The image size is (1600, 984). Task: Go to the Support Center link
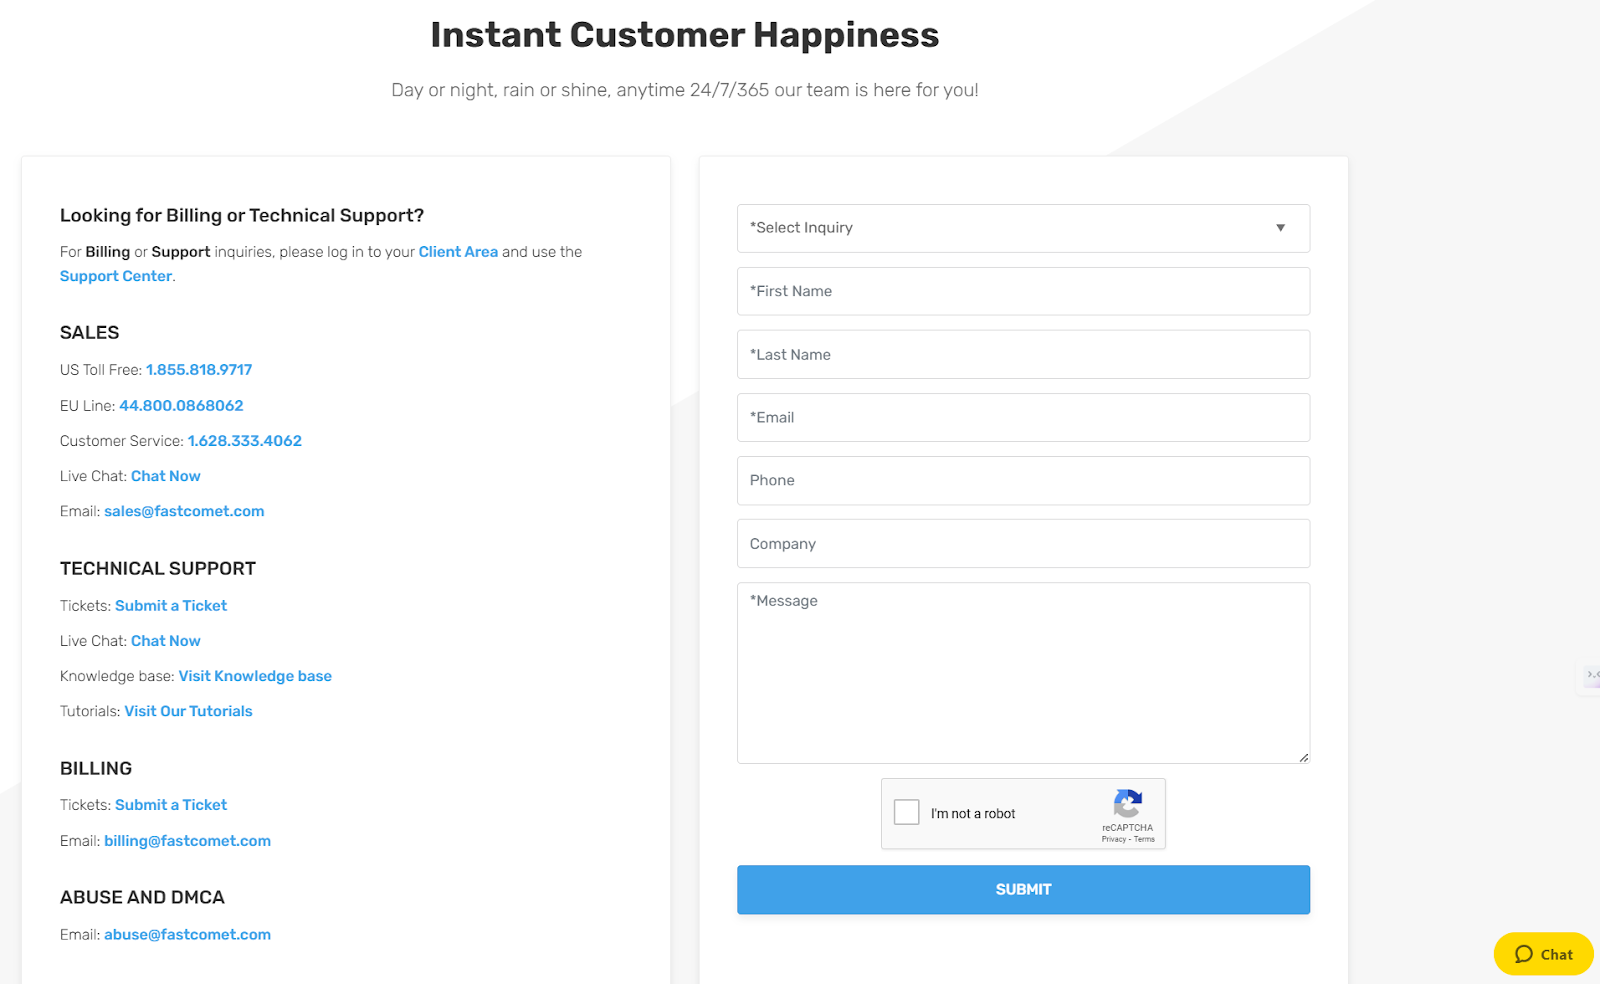pos(116,276)
